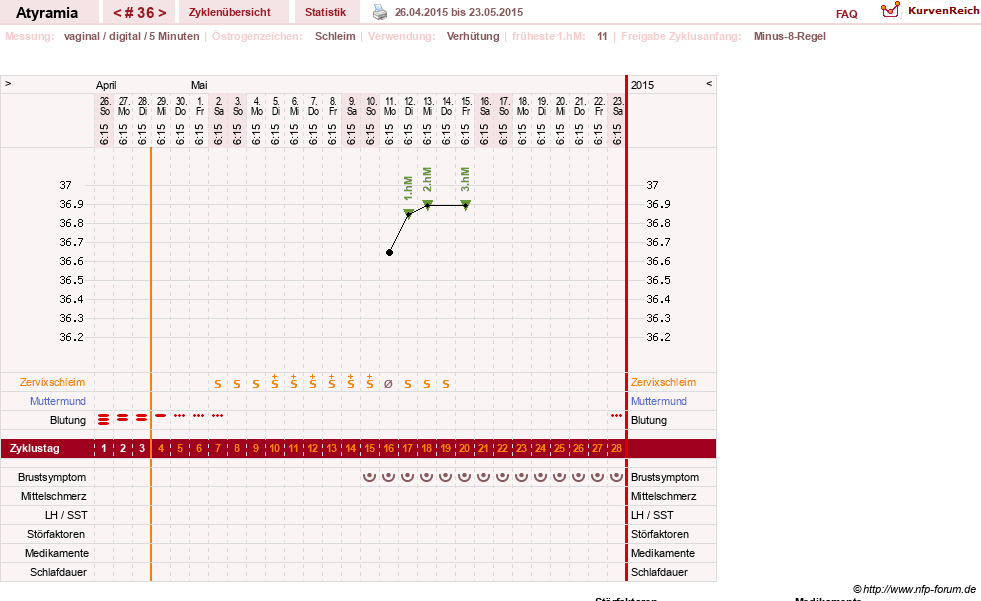
Task: Open the Statistik tab
Action: pos(325,12)
